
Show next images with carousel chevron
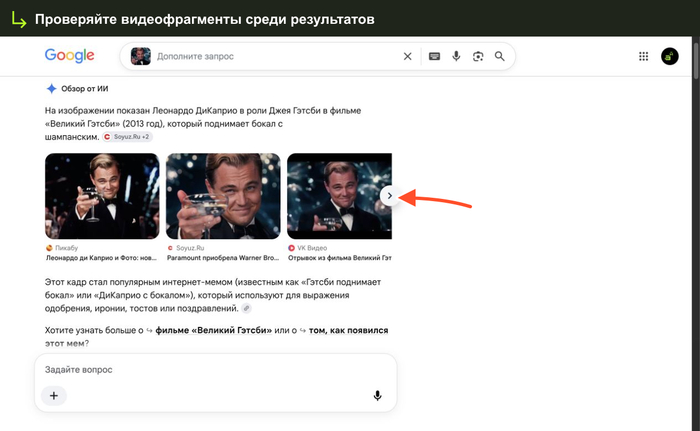pyautogui.click(x=390, y=196)
